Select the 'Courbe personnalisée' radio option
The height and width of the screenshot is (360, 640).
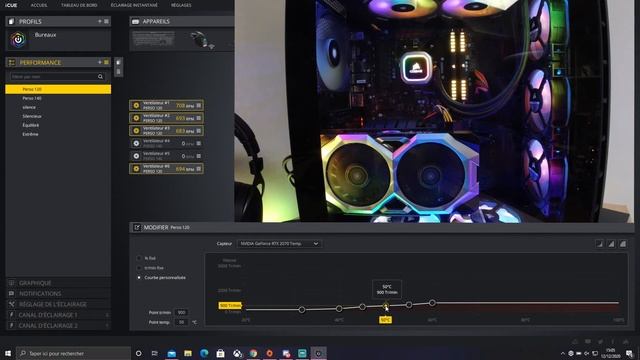tap(139, 278)
